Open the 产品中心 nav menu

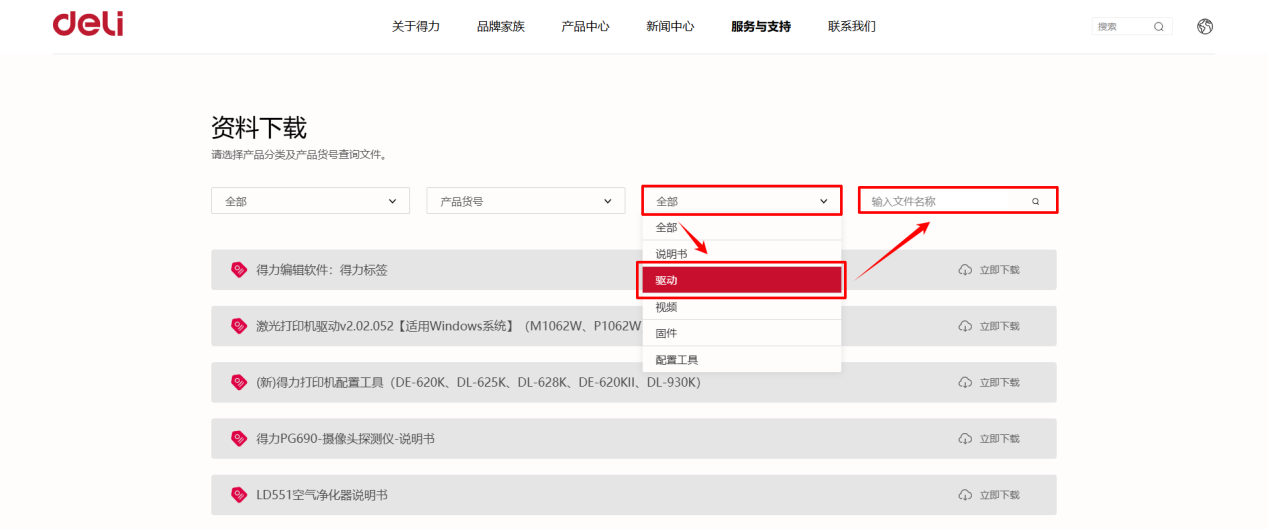point(585,27)
